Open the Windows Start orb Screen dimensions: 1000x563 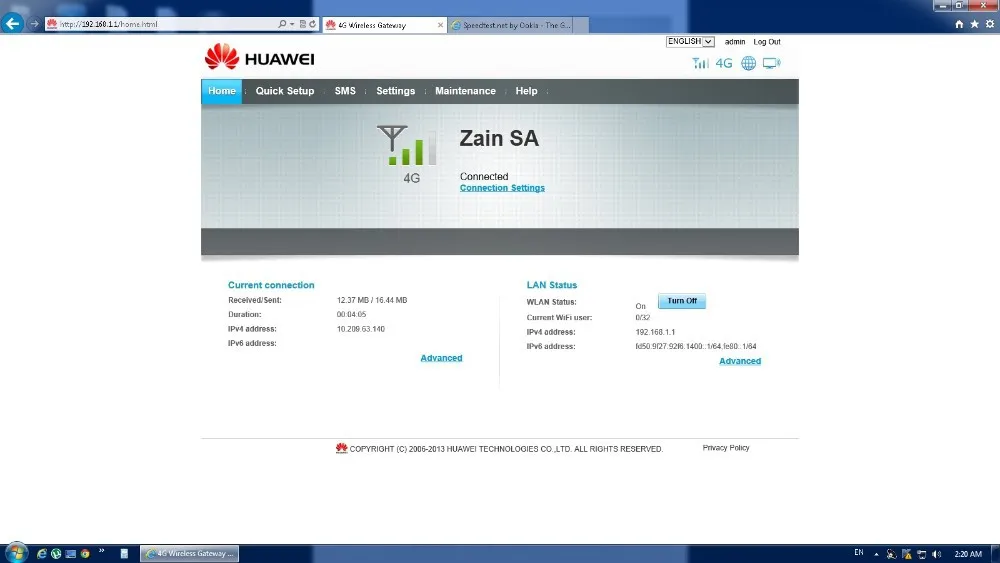16,553
